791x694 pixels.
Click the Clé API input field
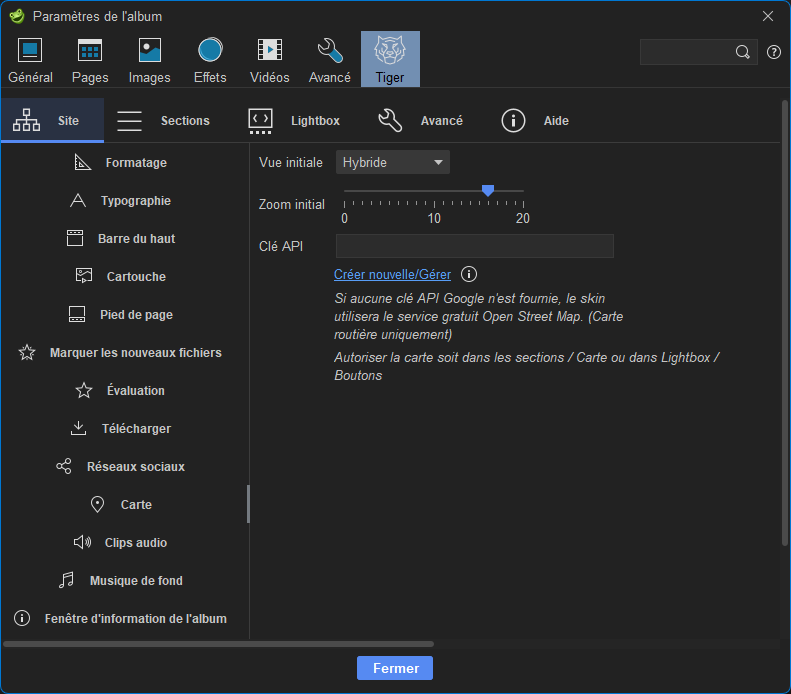474,246
